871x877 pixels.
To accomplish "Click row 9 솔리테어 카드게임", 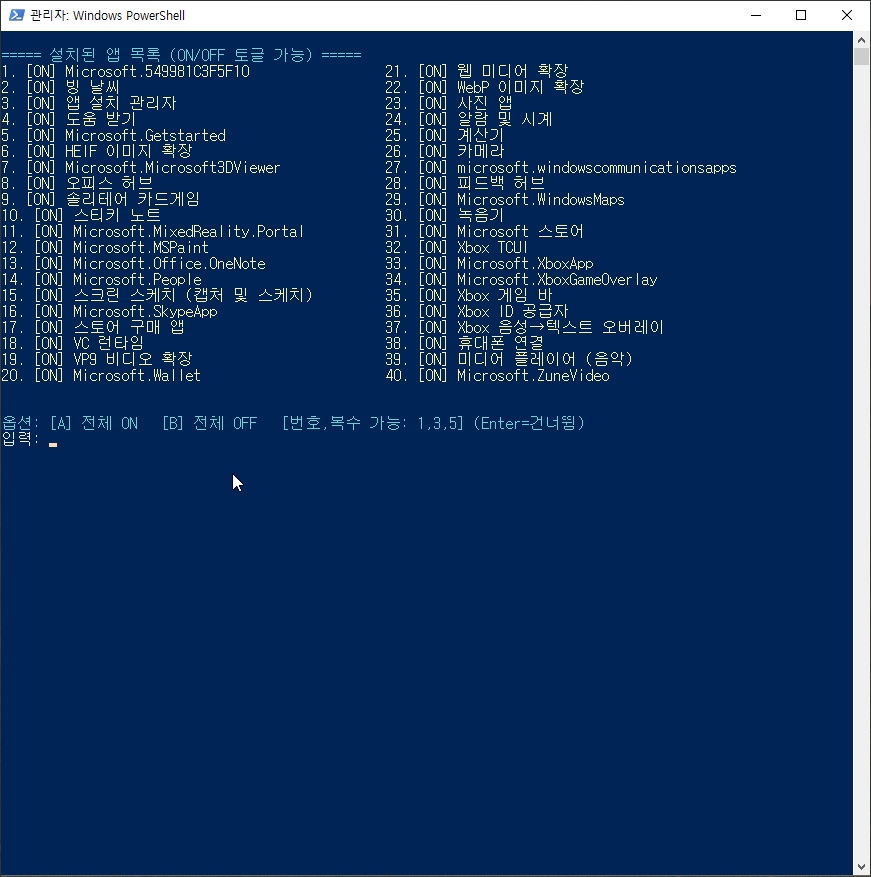I will click(101, 200).
